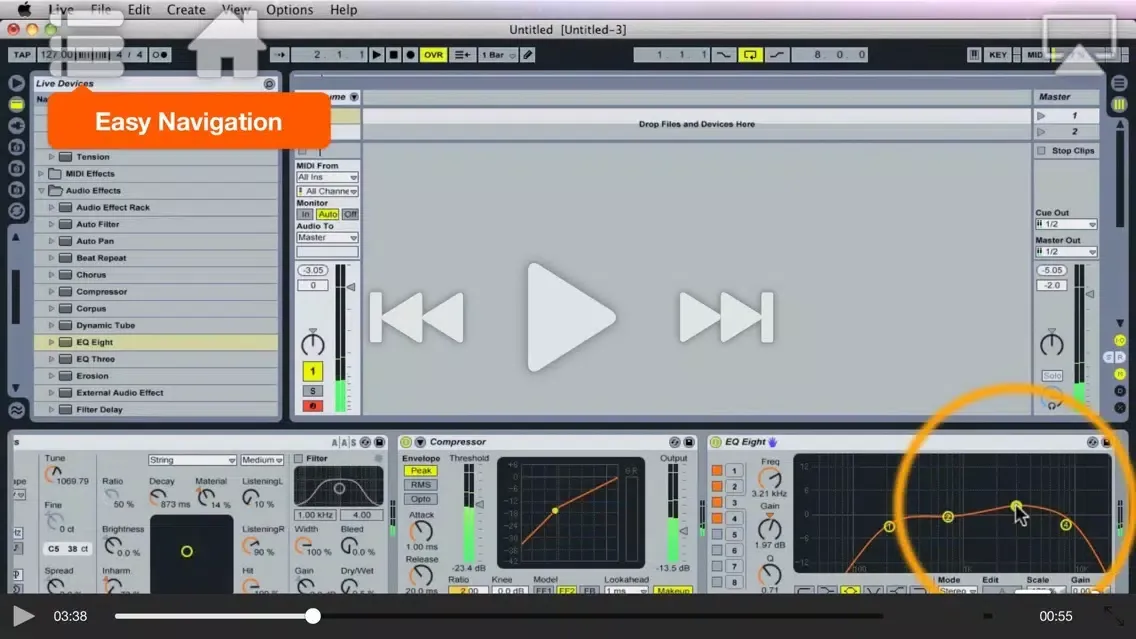The width and height of the screenshot is (1136, 639).
Task: Click Live's transport Play button
Action: click(x=376, y=54)
